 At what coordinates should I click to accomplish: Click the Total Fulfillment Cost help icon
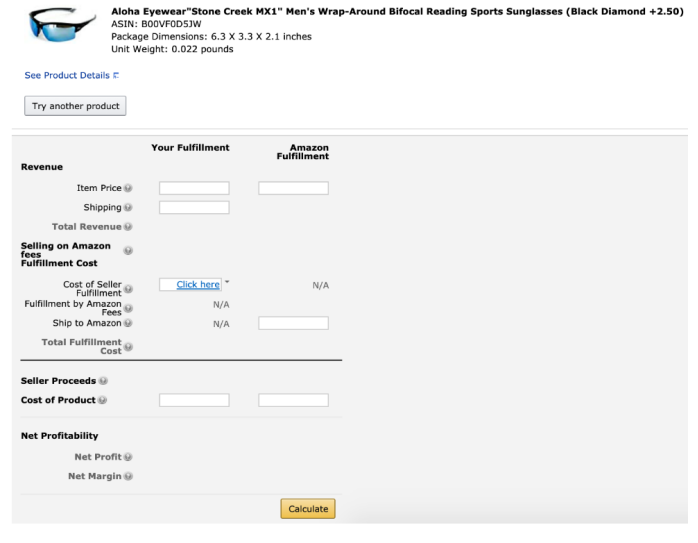[x=128, y=347]
